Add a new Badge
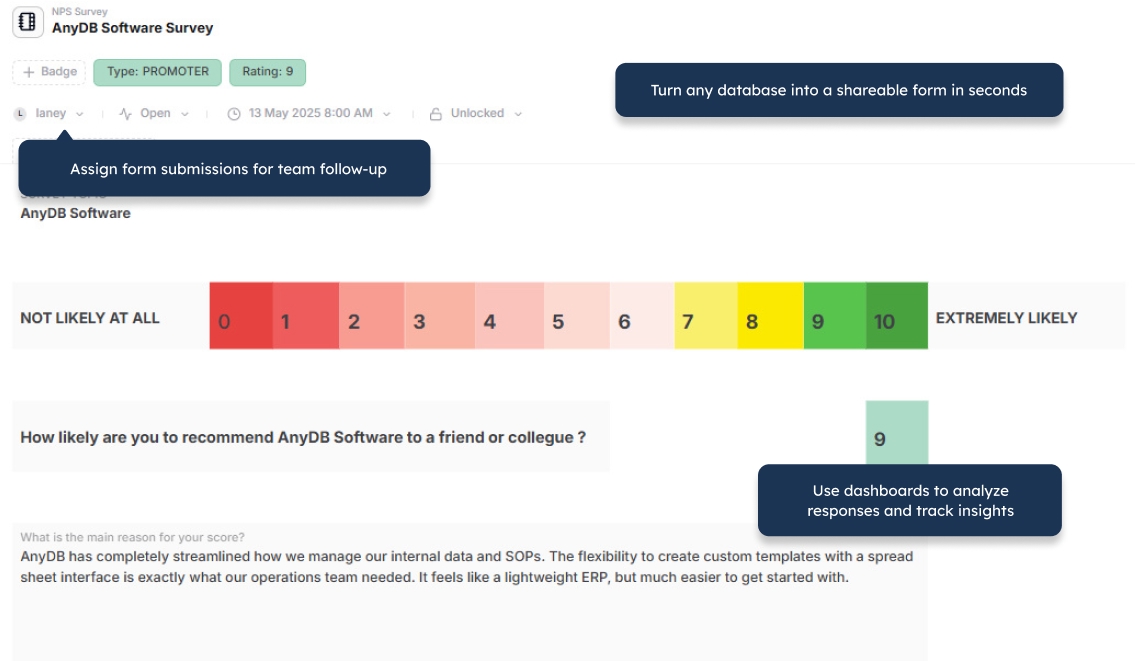Screen dimensions: 1136x661 tap(49, 72)
